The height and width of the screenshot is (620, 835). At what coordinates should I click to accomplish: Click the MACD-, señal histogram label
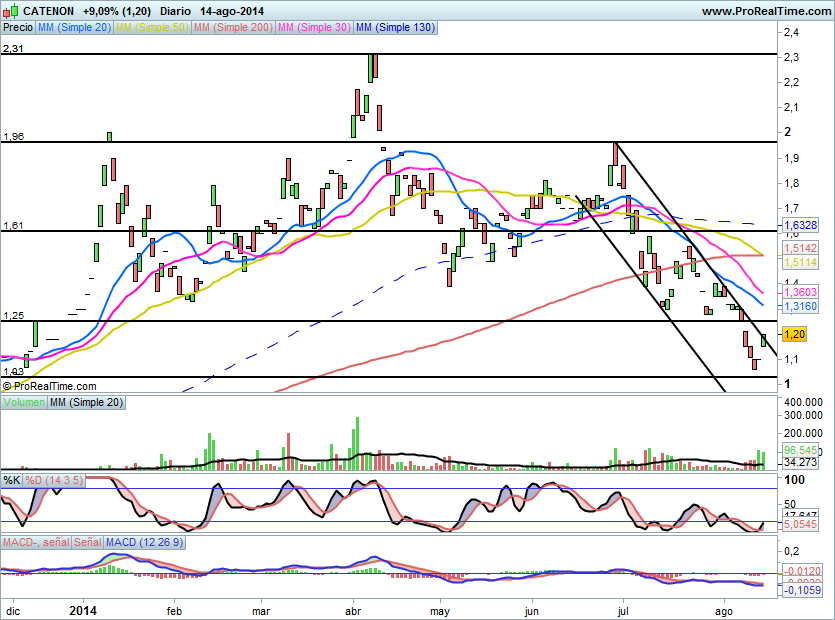click(x=34, y=542)
